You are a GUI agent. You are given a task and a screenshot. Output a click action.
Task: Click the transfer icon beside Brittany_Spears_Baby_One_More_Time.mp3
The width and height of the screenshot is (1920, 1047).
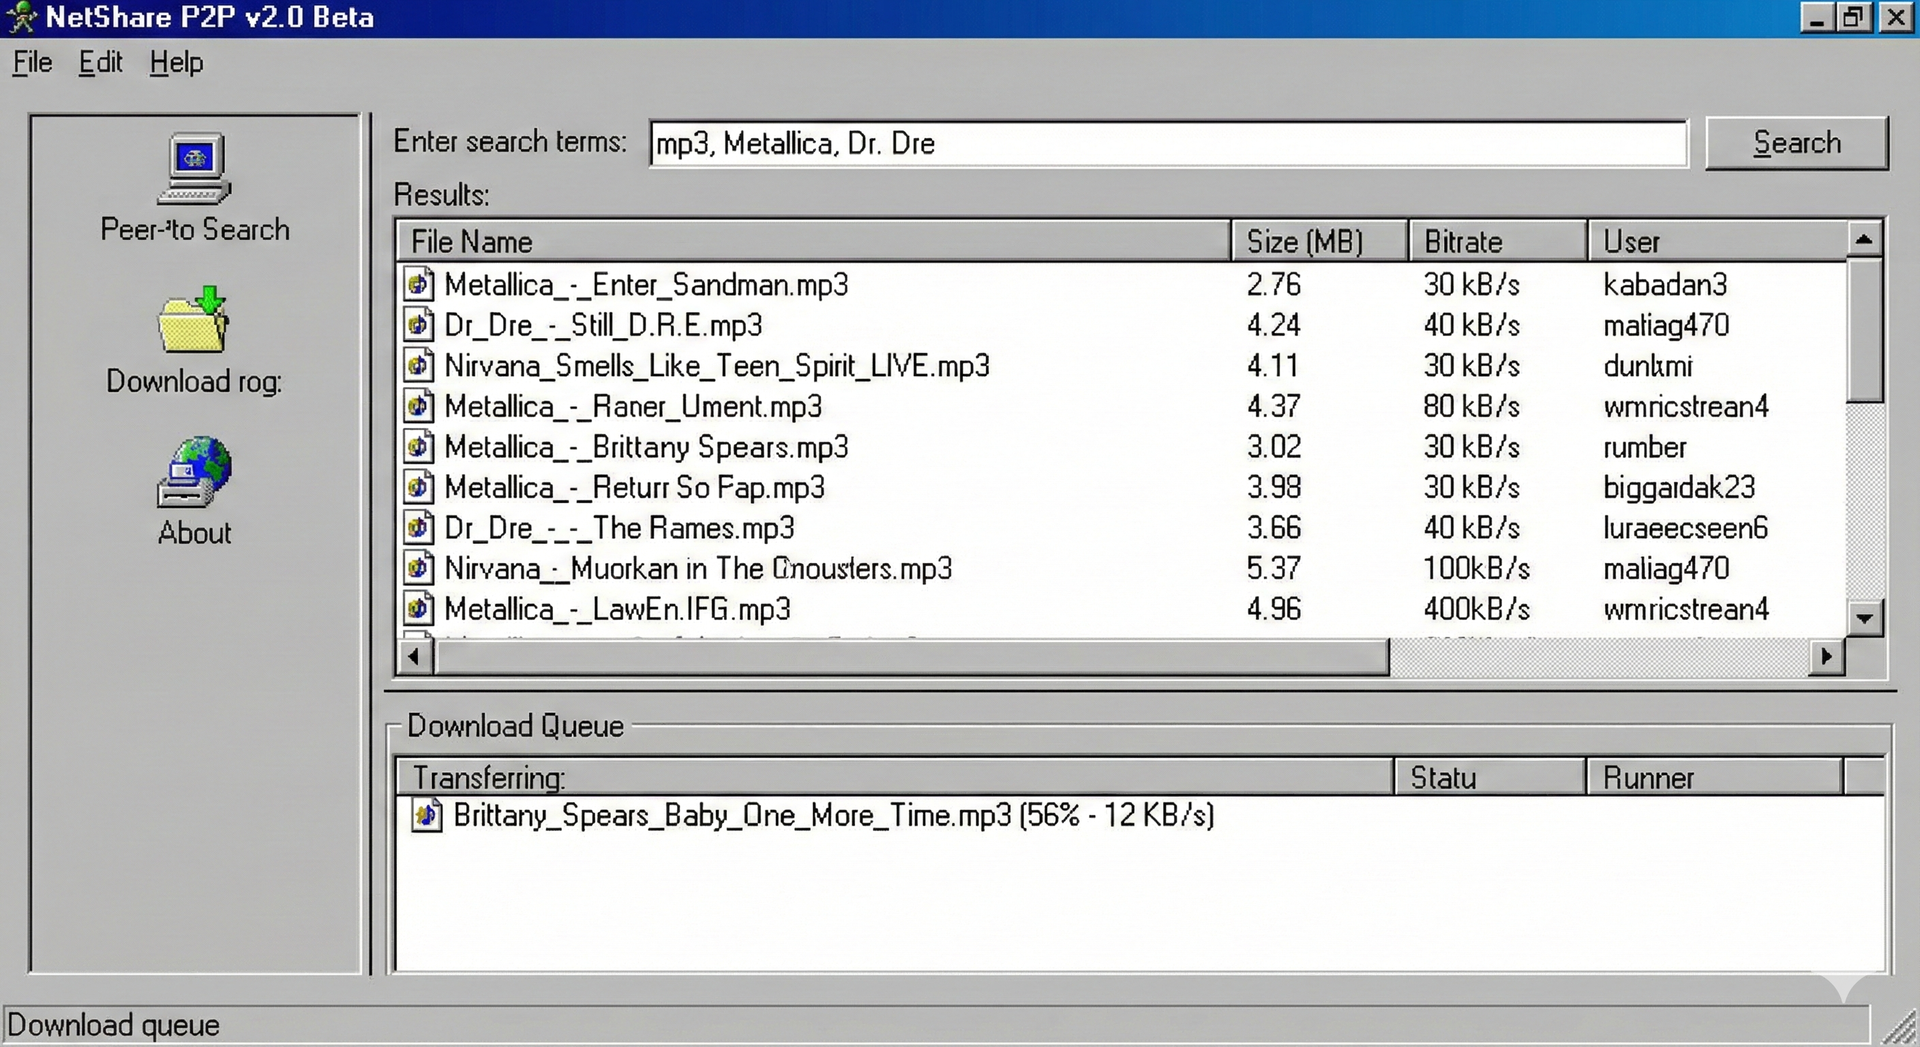[x=427, y=815]
